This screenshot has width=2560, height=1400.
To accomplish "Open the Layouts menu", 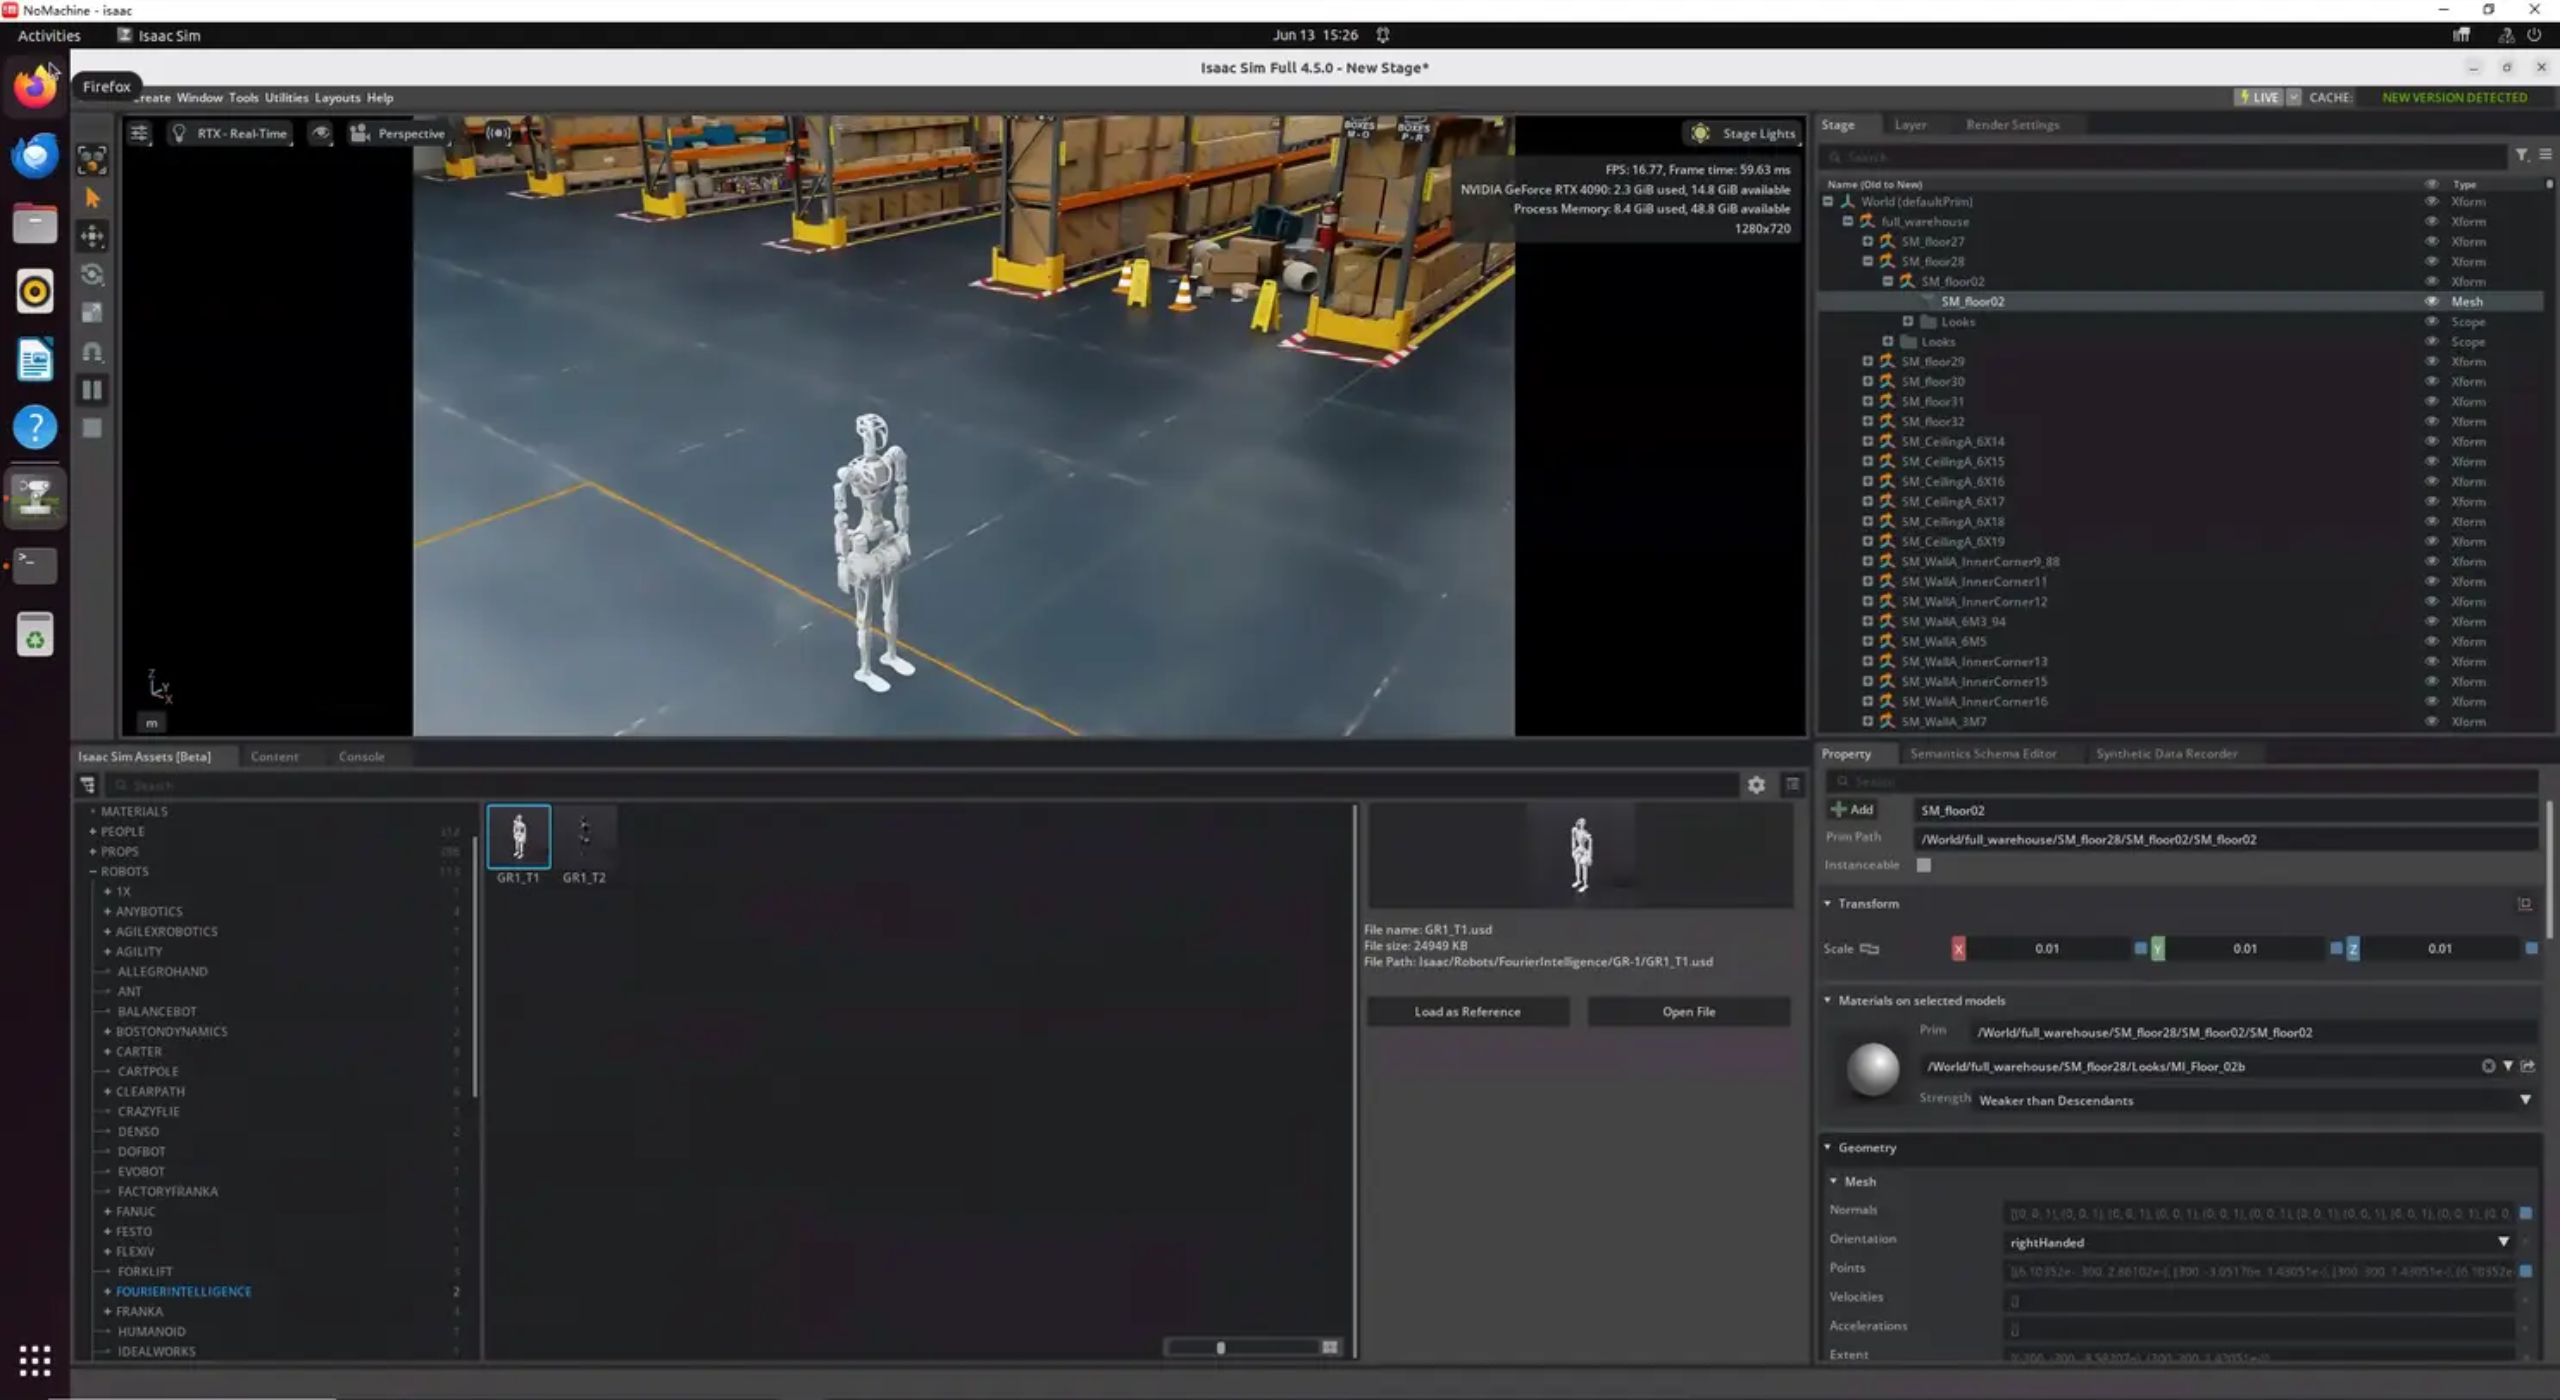I will (337, 98).
